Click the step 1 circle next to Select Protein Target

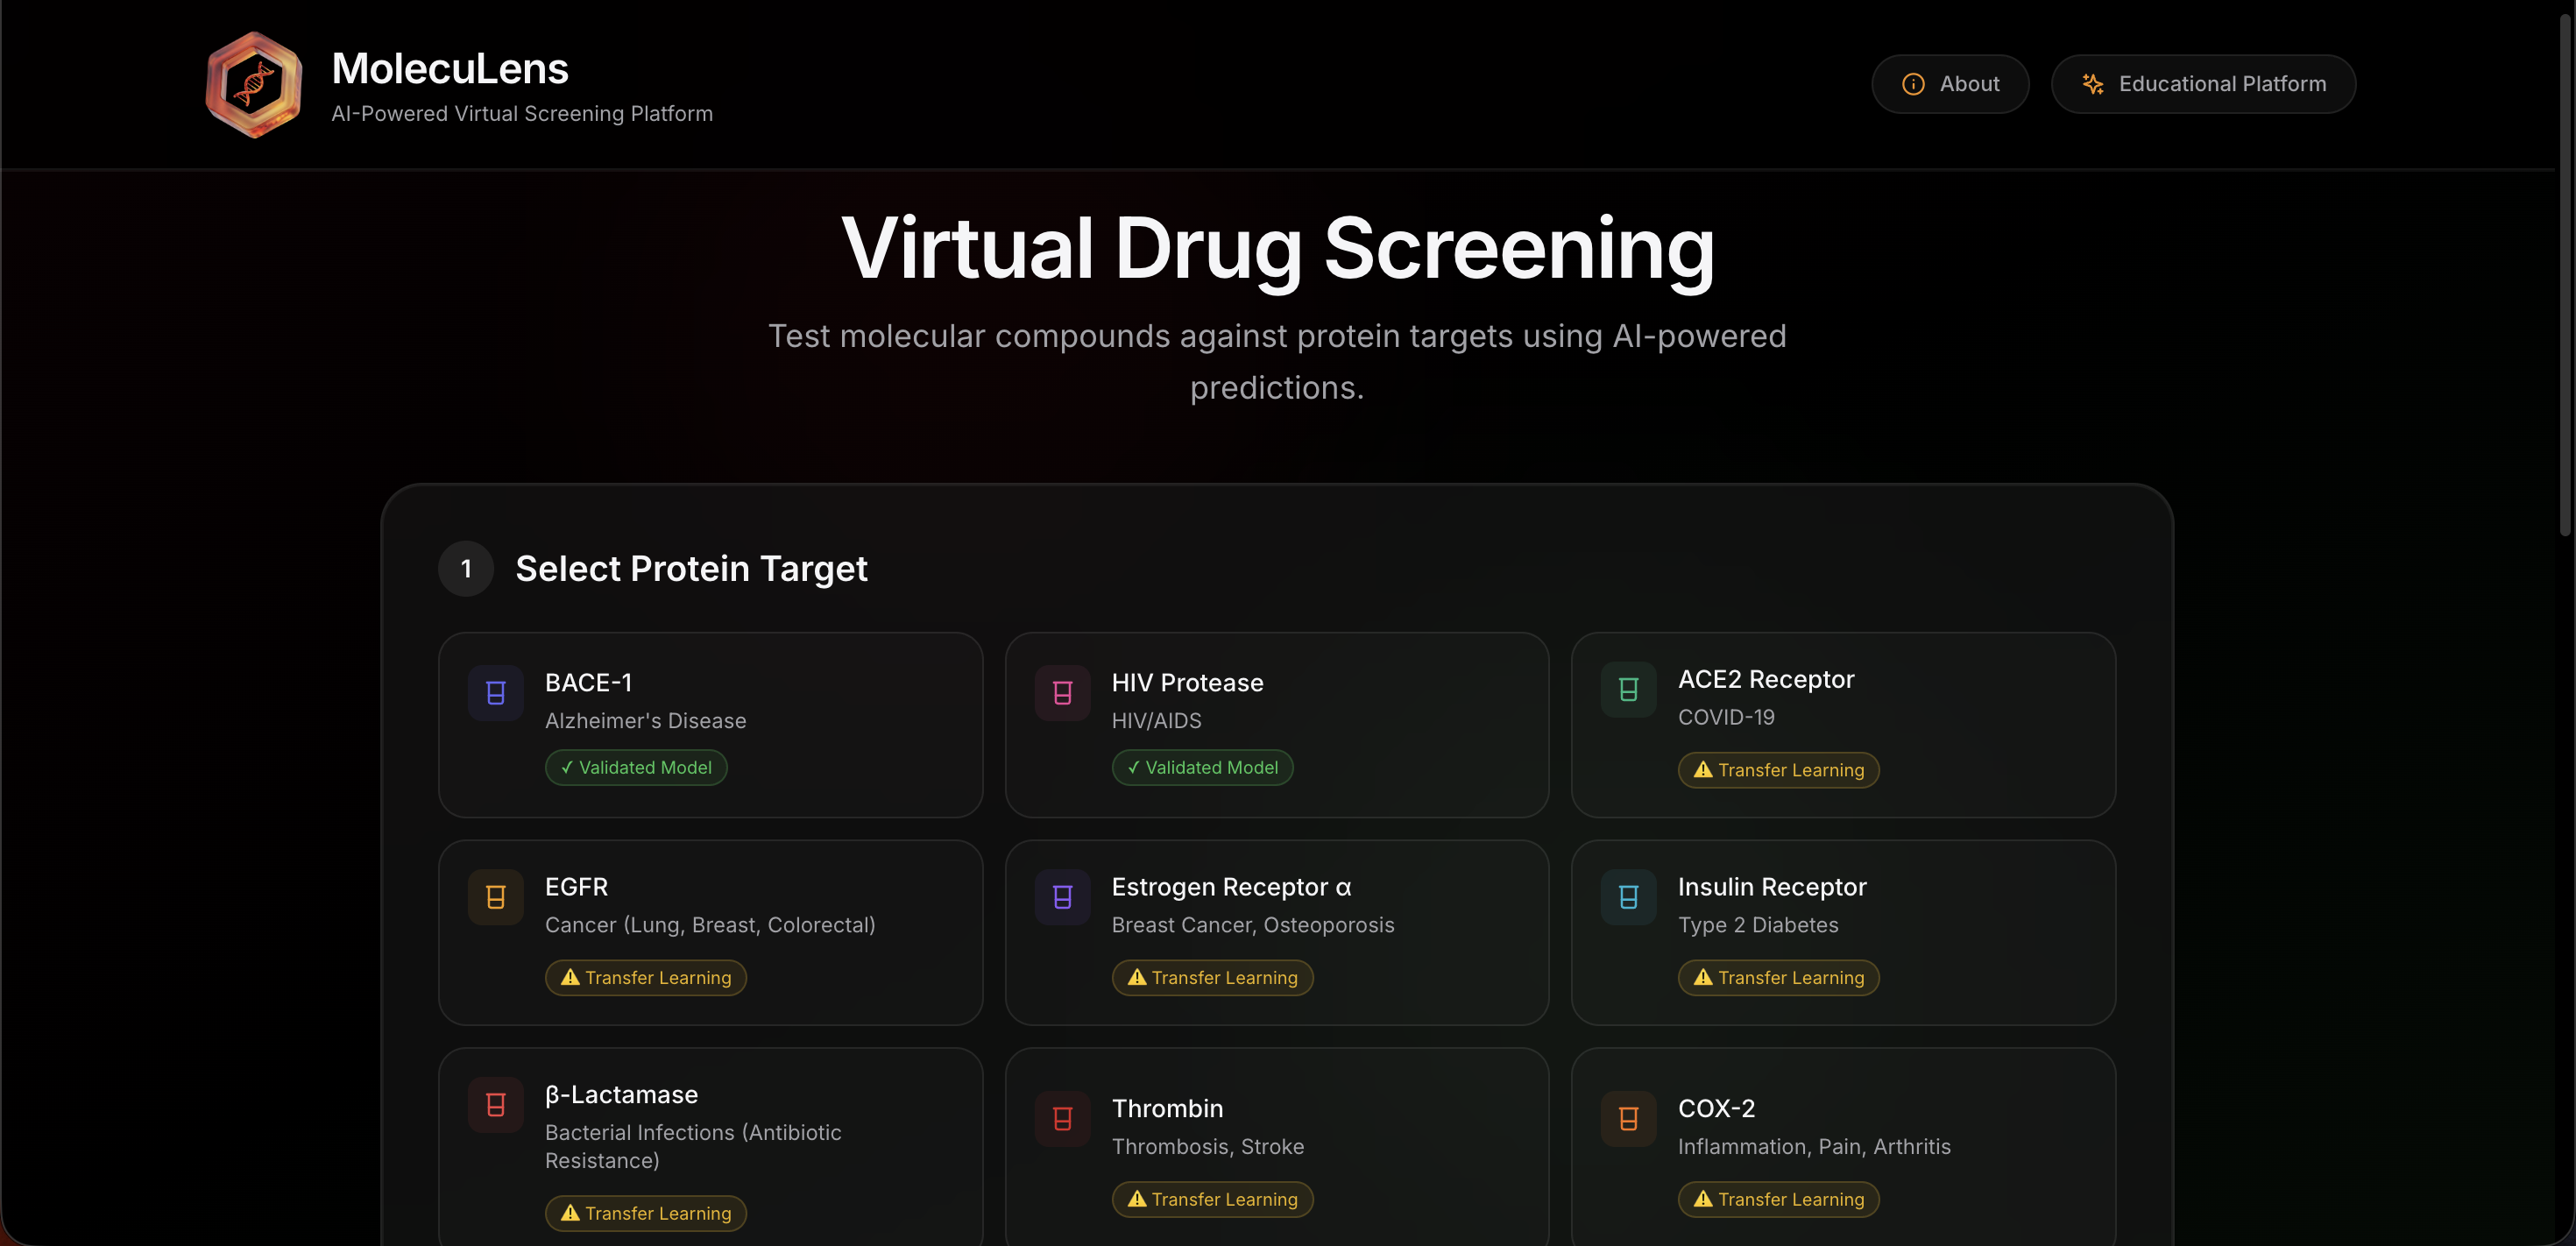pyautogui.click(x=465, y=568)
